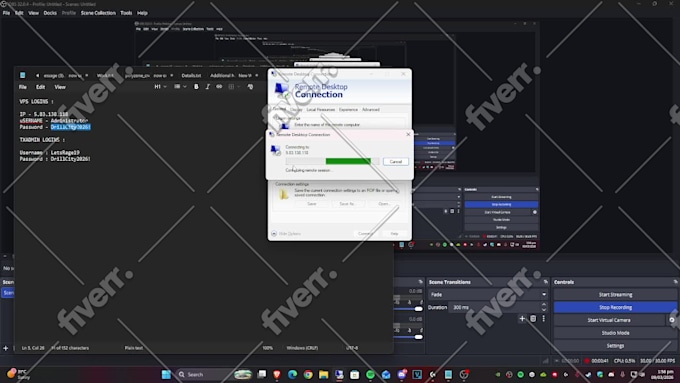Open the Edit menu in OBS
This screenshot has width=680, height=383.
[19, 13]
